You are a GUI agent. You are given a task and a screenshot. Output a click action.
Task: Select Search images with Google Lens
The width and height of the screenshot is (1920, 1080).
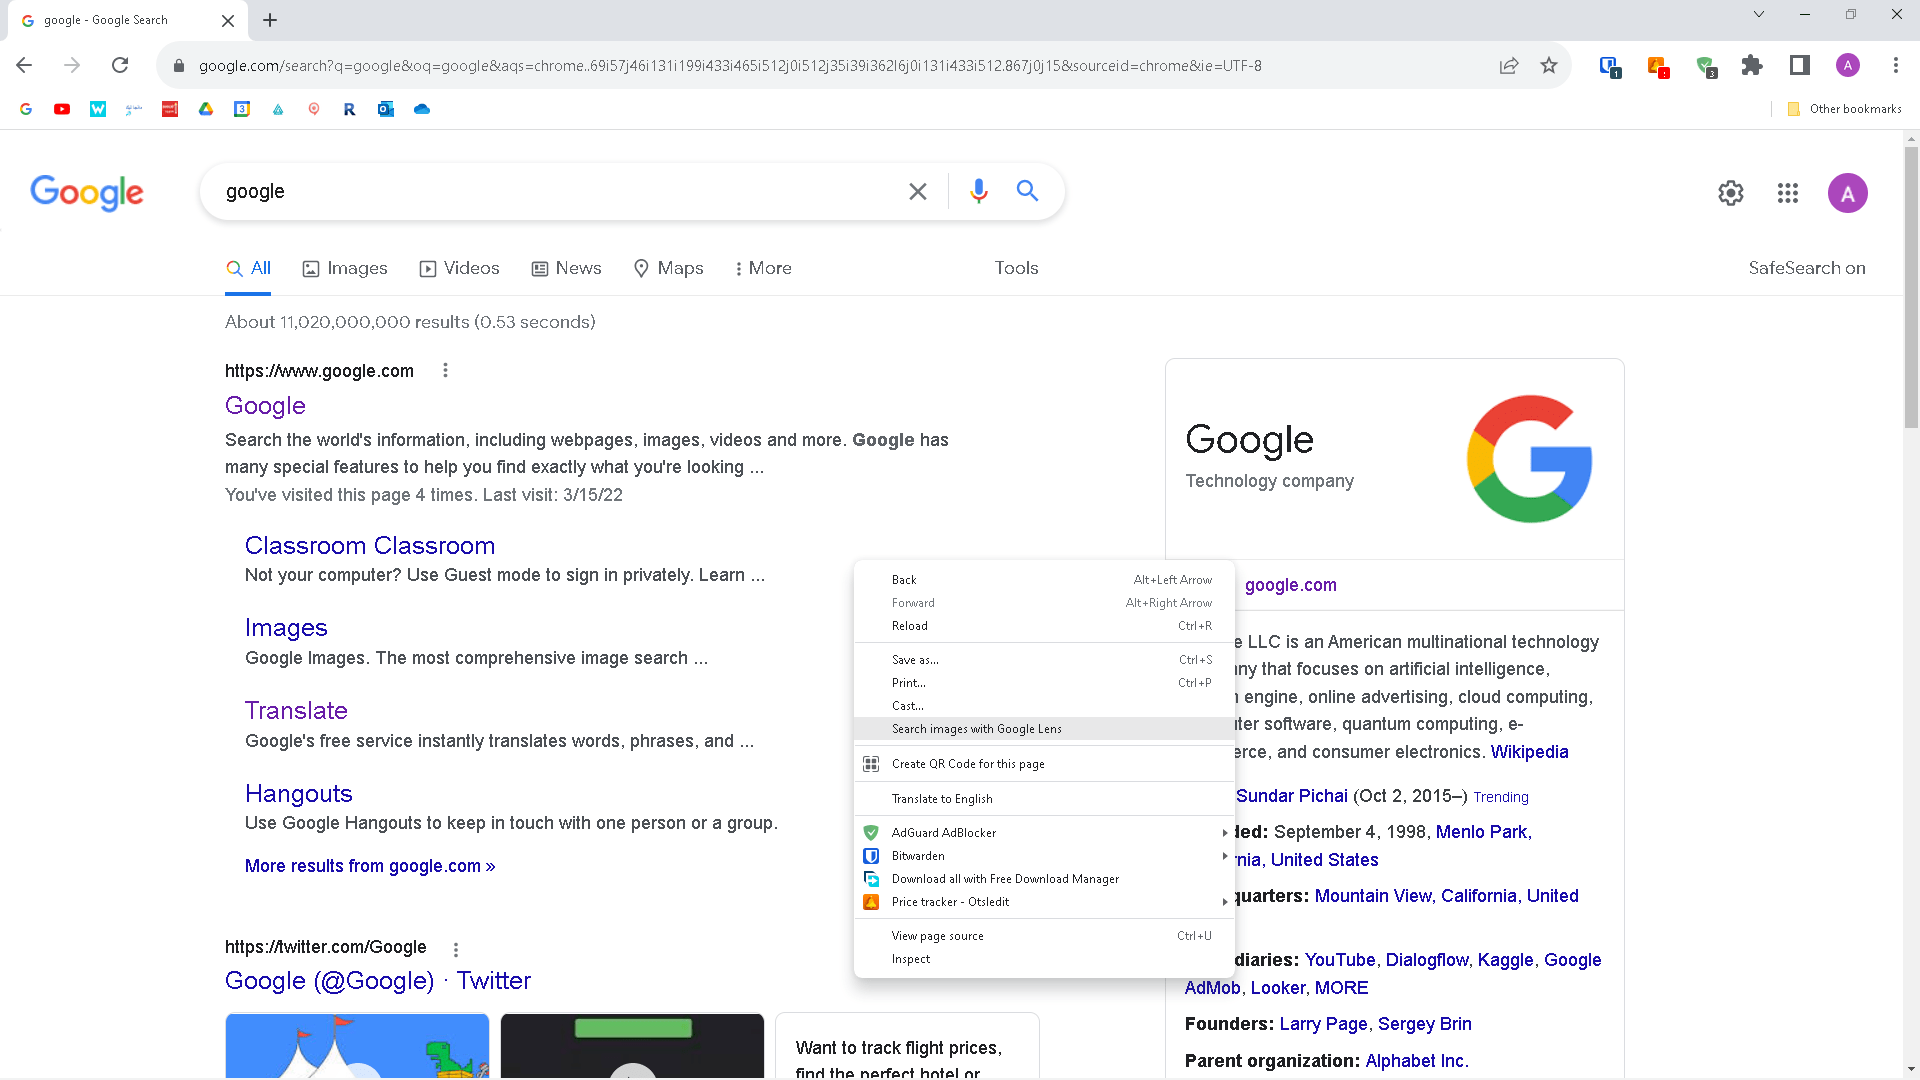point(976,729)
